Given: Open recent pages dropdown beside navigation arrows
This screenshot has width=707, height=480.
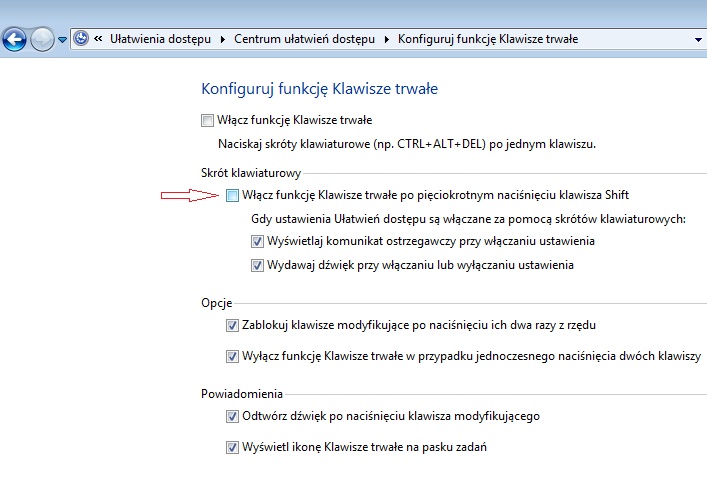Looking at the screenshot, I should [x=63, y=40].
